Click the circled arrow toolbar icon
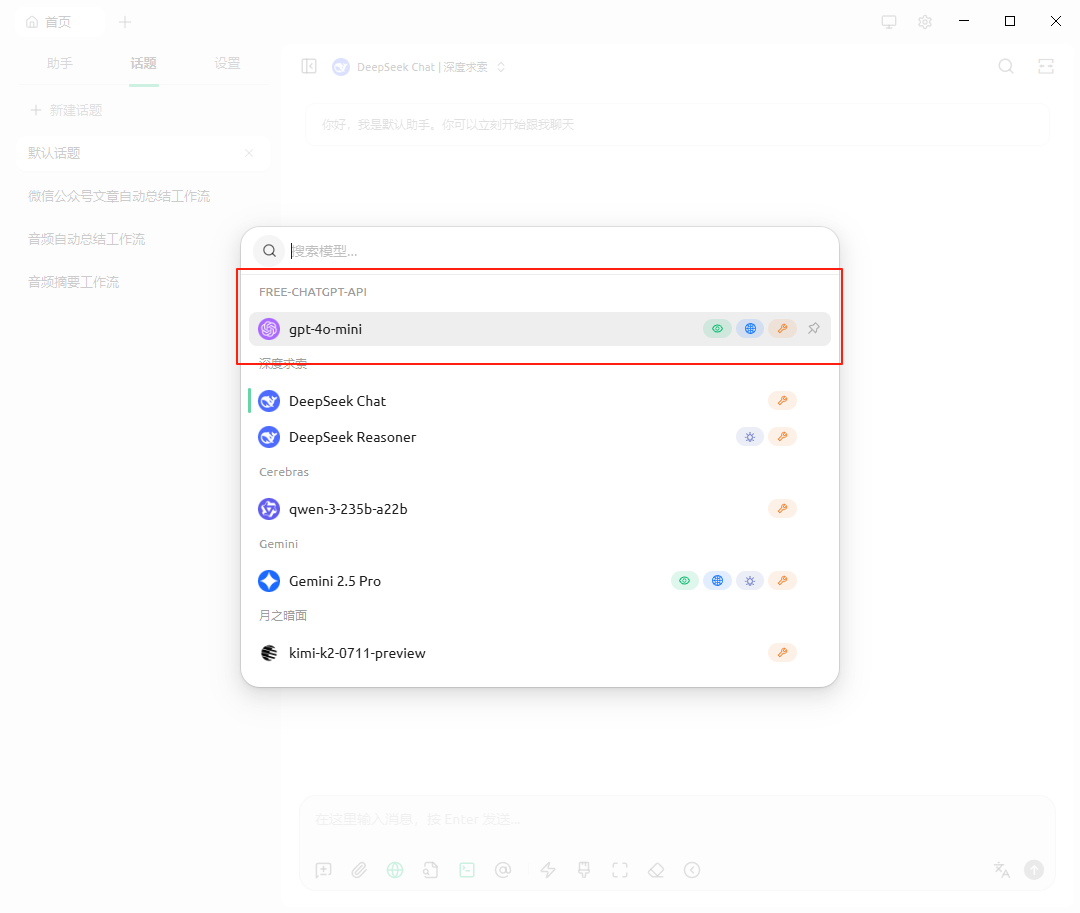 (x=692, y=870)
